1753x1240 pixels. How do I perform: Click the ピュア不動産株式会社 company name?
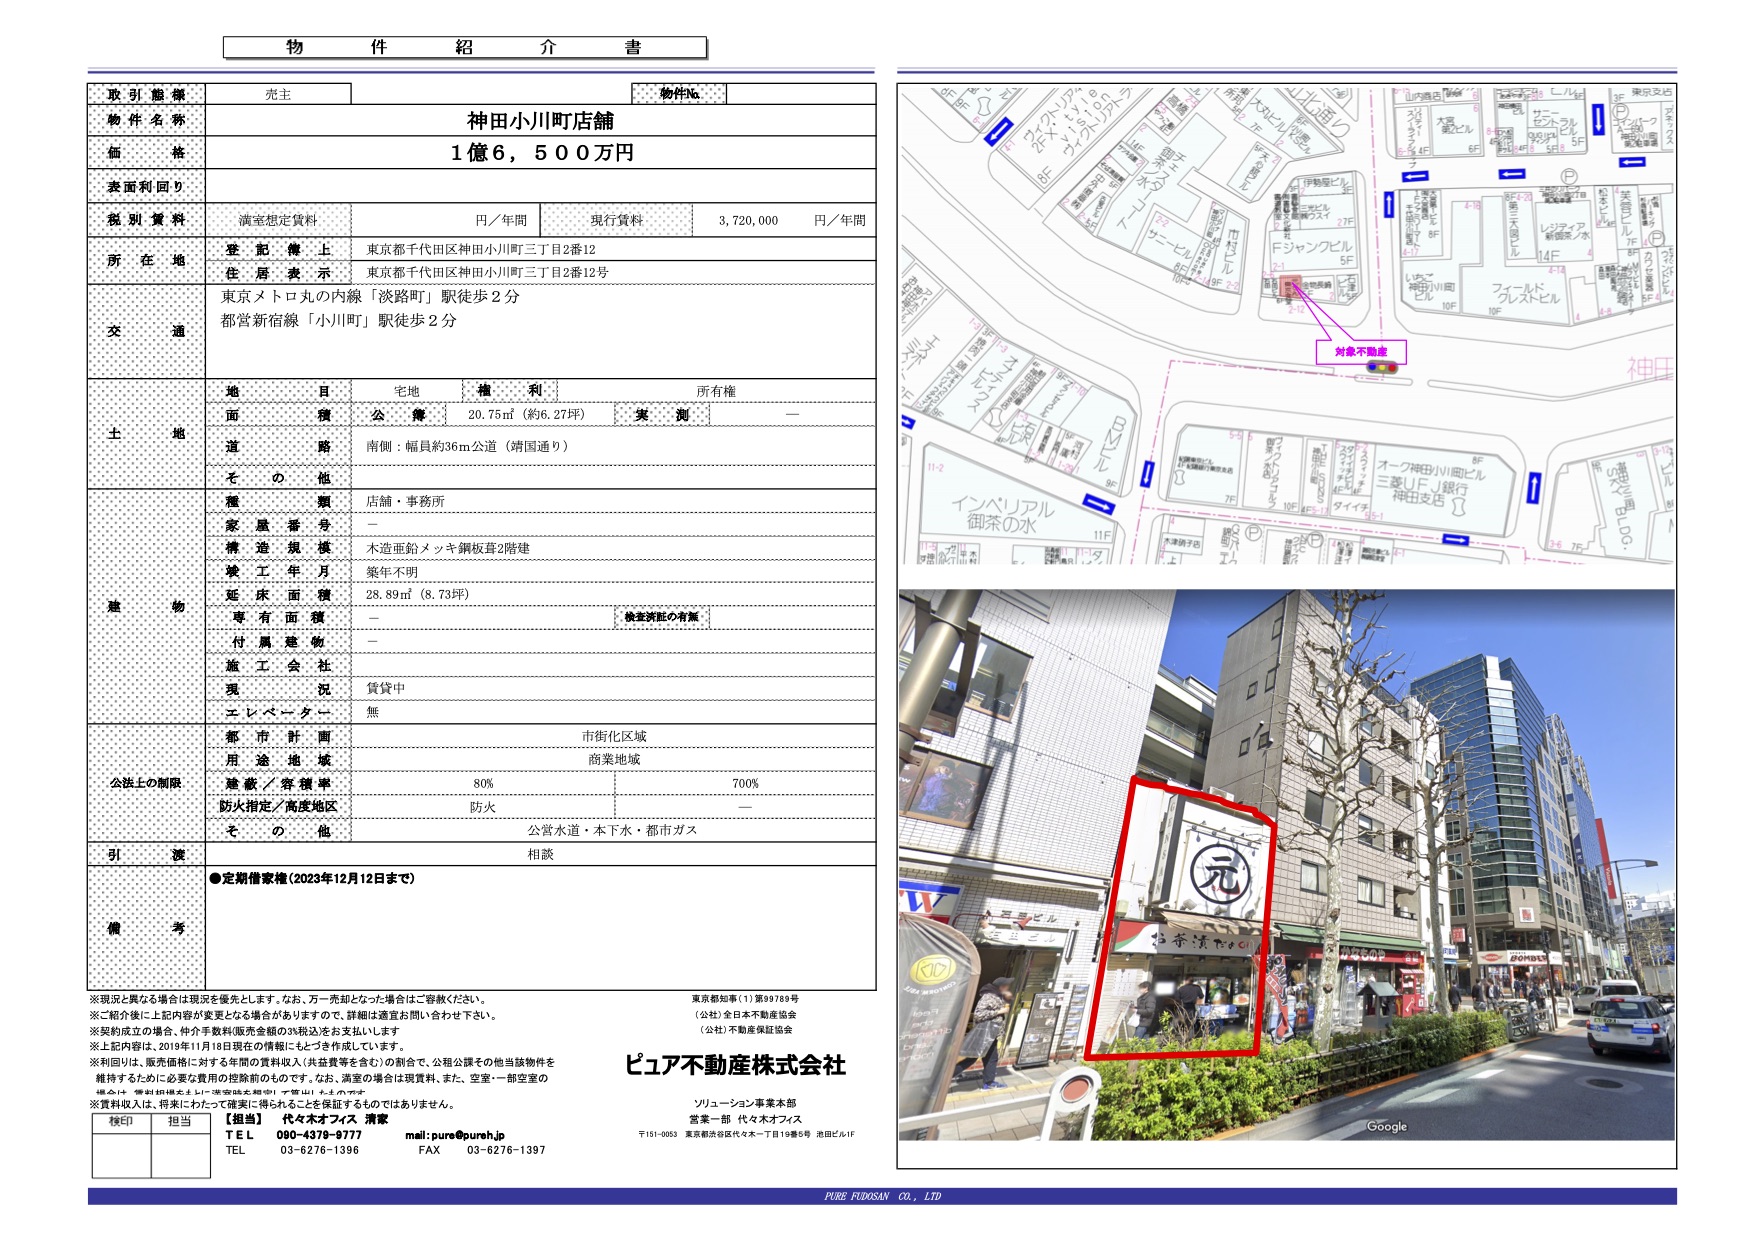735,1065
